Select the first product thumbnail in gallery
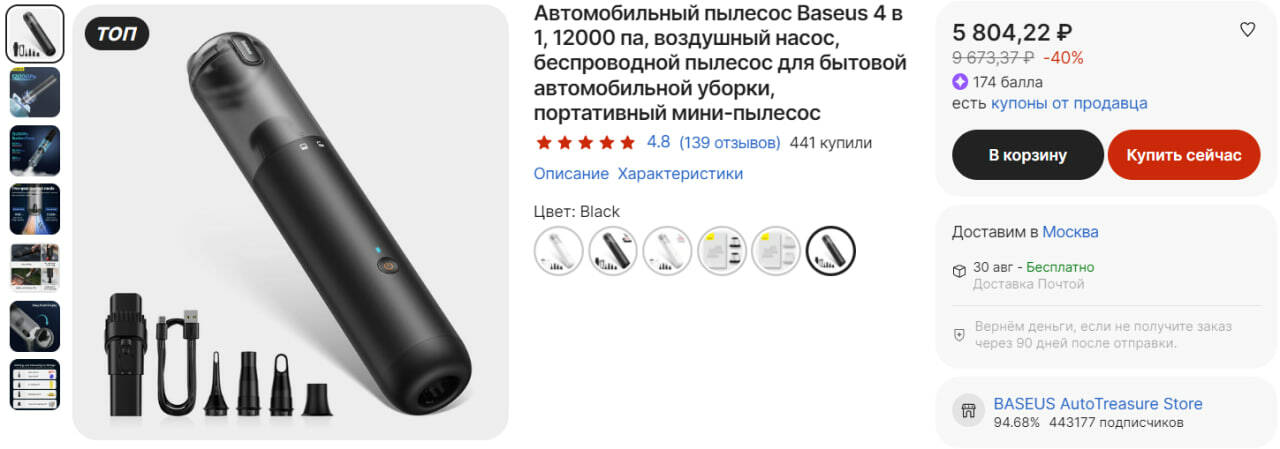 point(35,34)
